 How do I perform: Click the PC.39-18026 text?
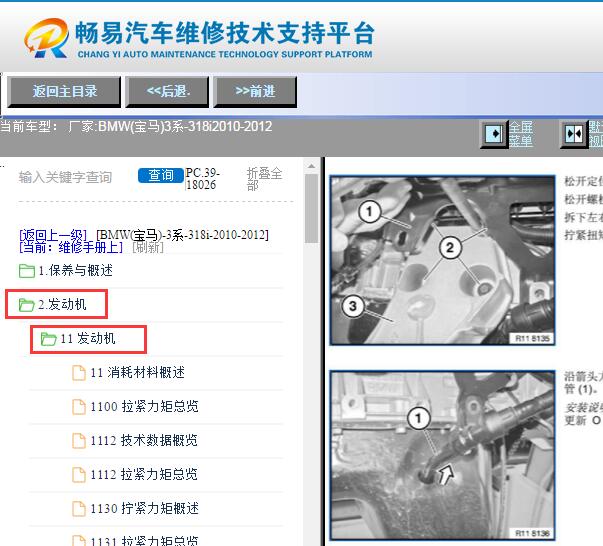click(202, 179)
